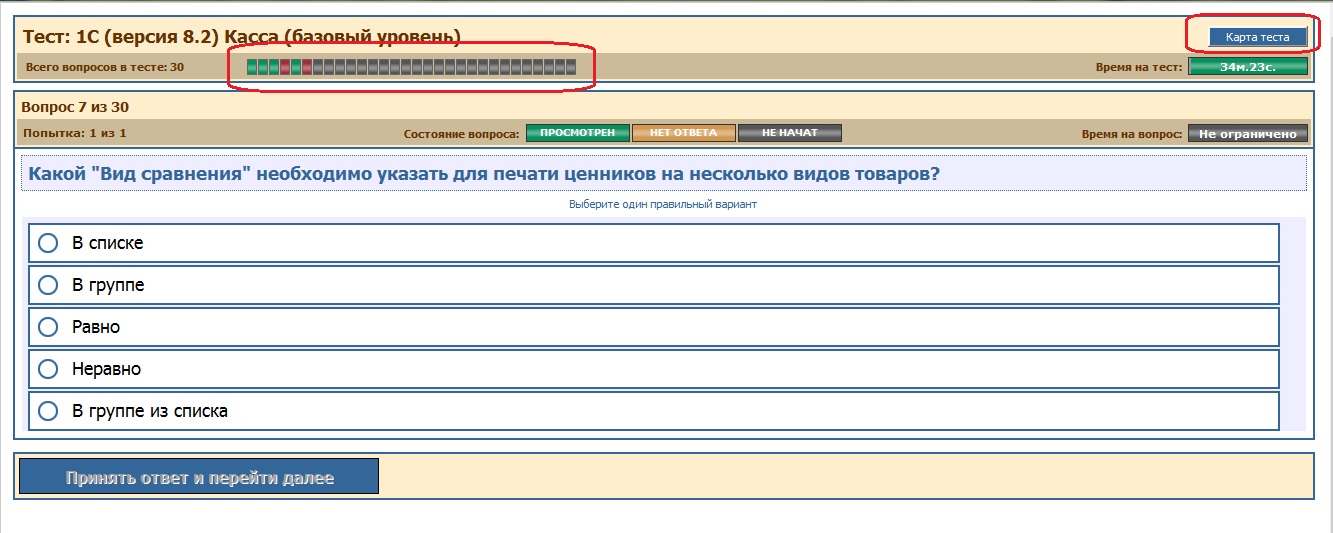
Task: Click the Вопрос 7 из 30 heading
Action: (75, 107)
